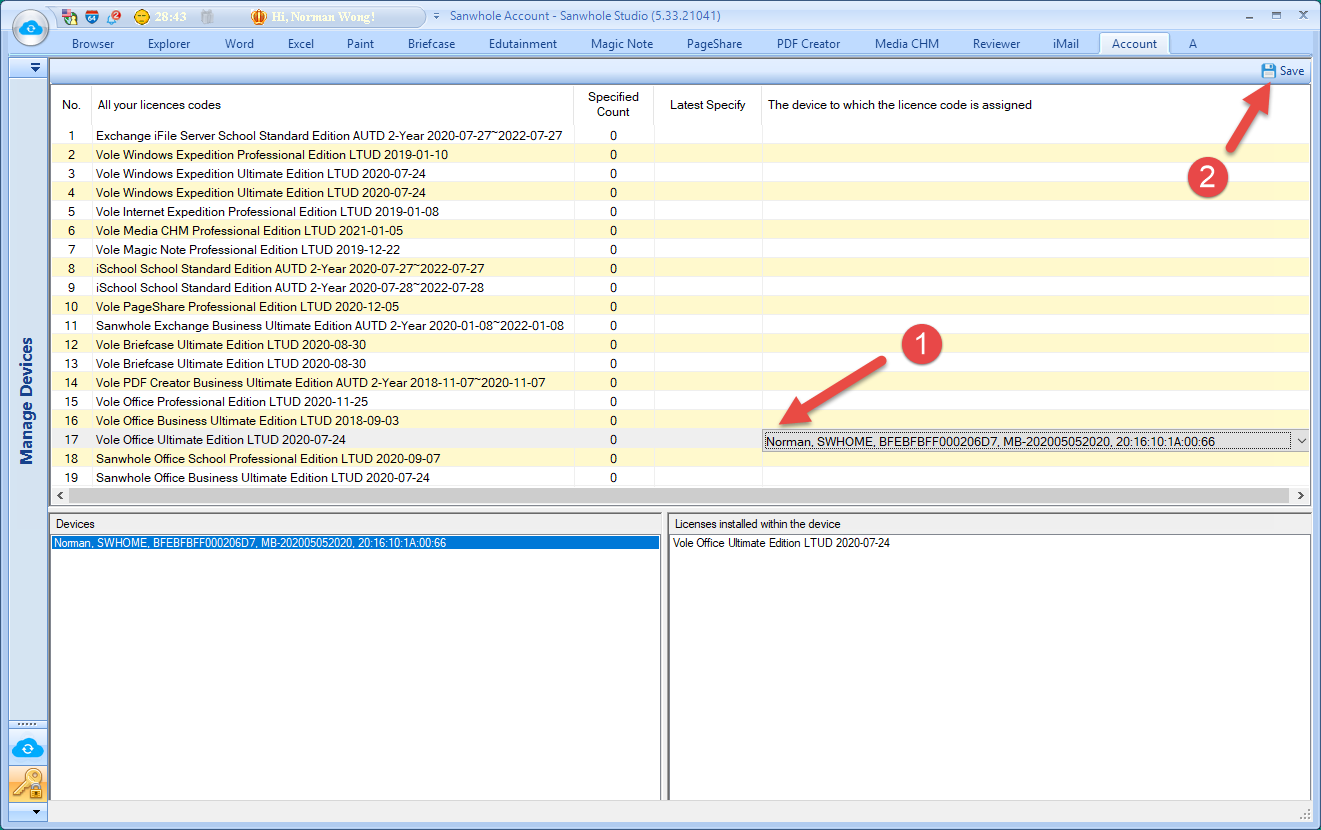Viewport: 1321px width, 830px height.
Task: Click the US flag user icon in title bar
Action: (x=69, y=17)
